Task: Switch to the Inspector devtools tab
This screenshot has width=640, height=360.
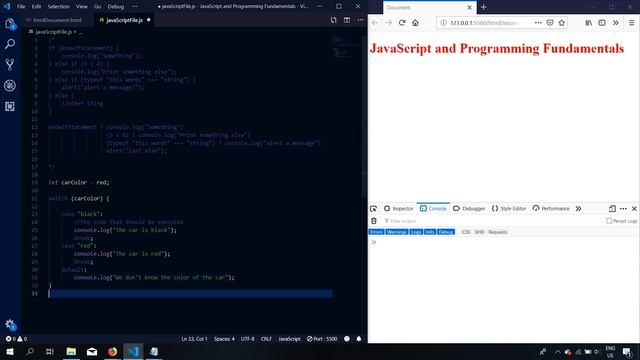Action: pyautogui.click(x=399, y=209)
